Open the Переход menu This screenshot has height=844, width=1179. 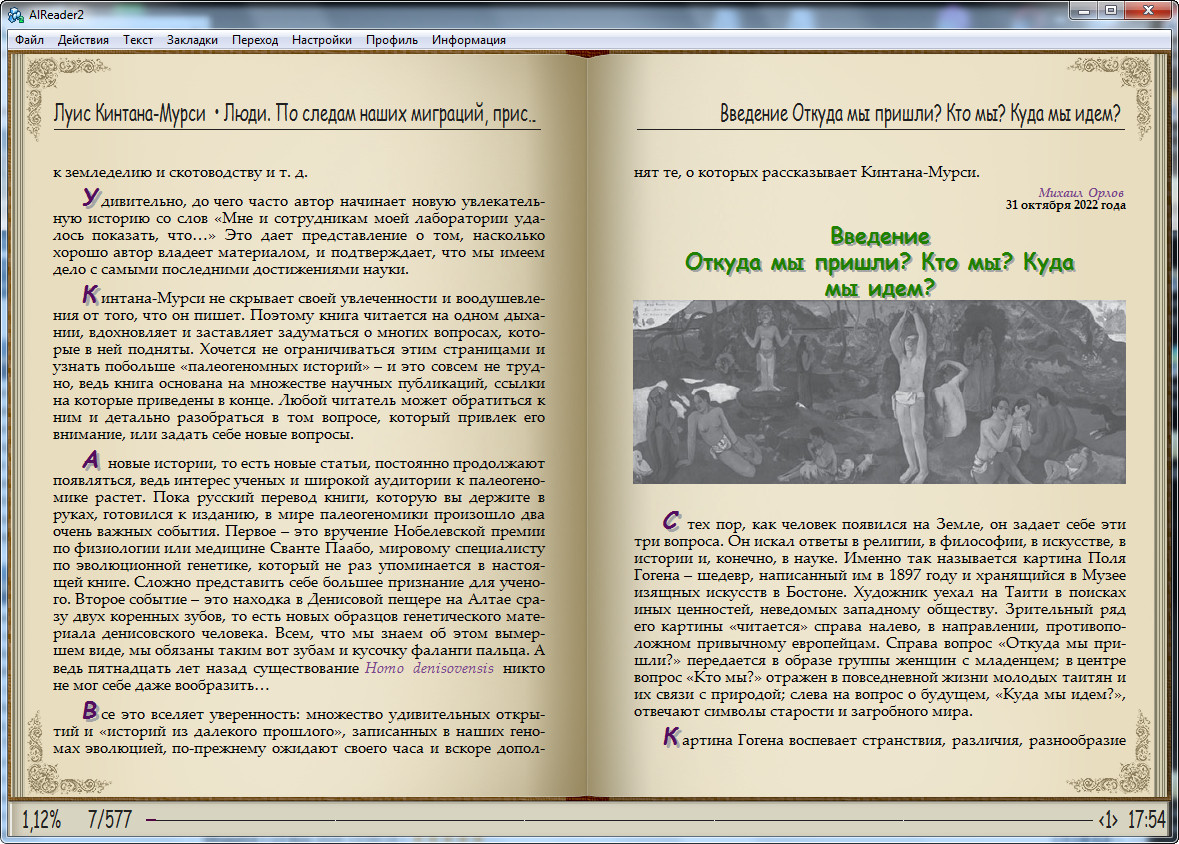point(255,40)
